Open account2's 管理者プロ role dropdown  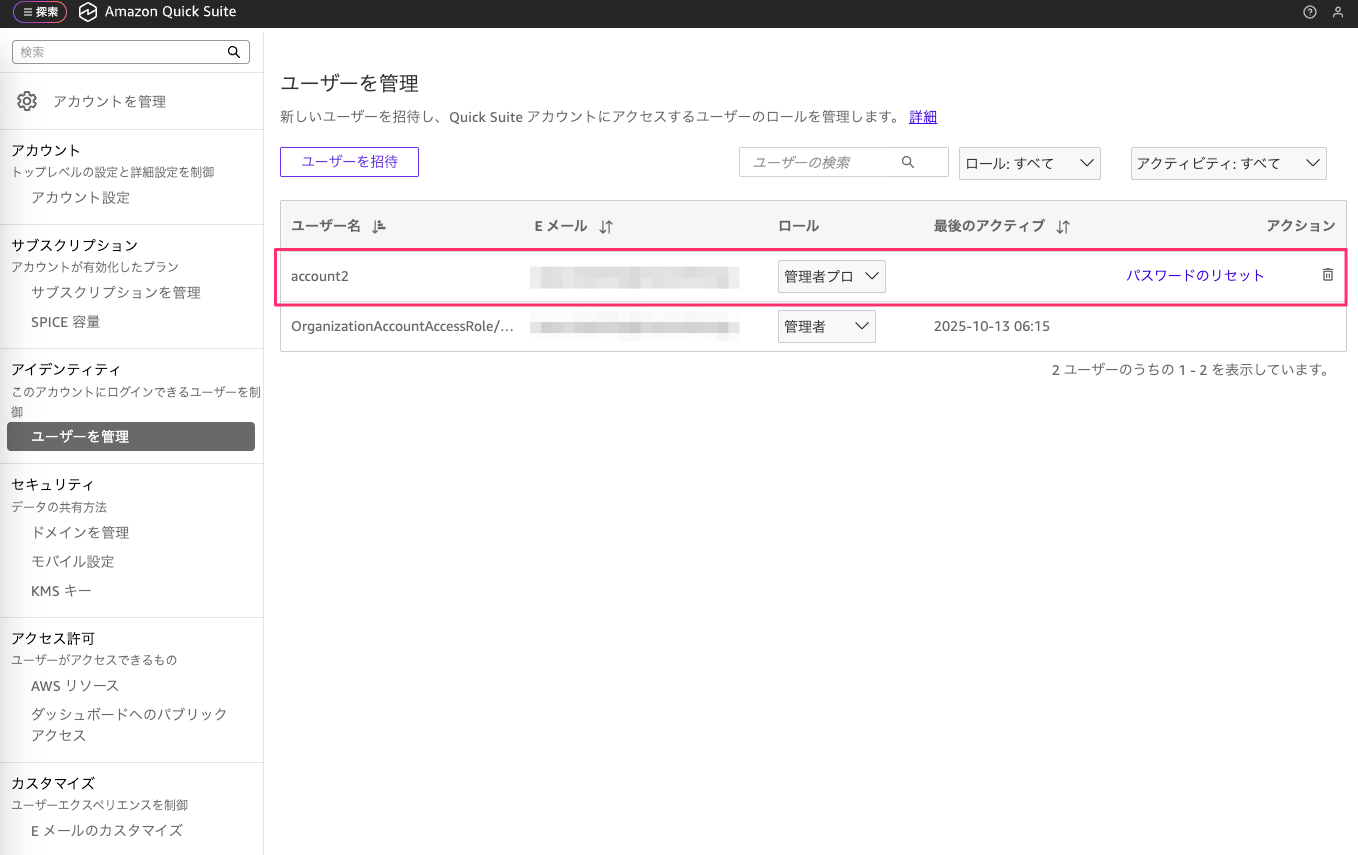point(831,276)
